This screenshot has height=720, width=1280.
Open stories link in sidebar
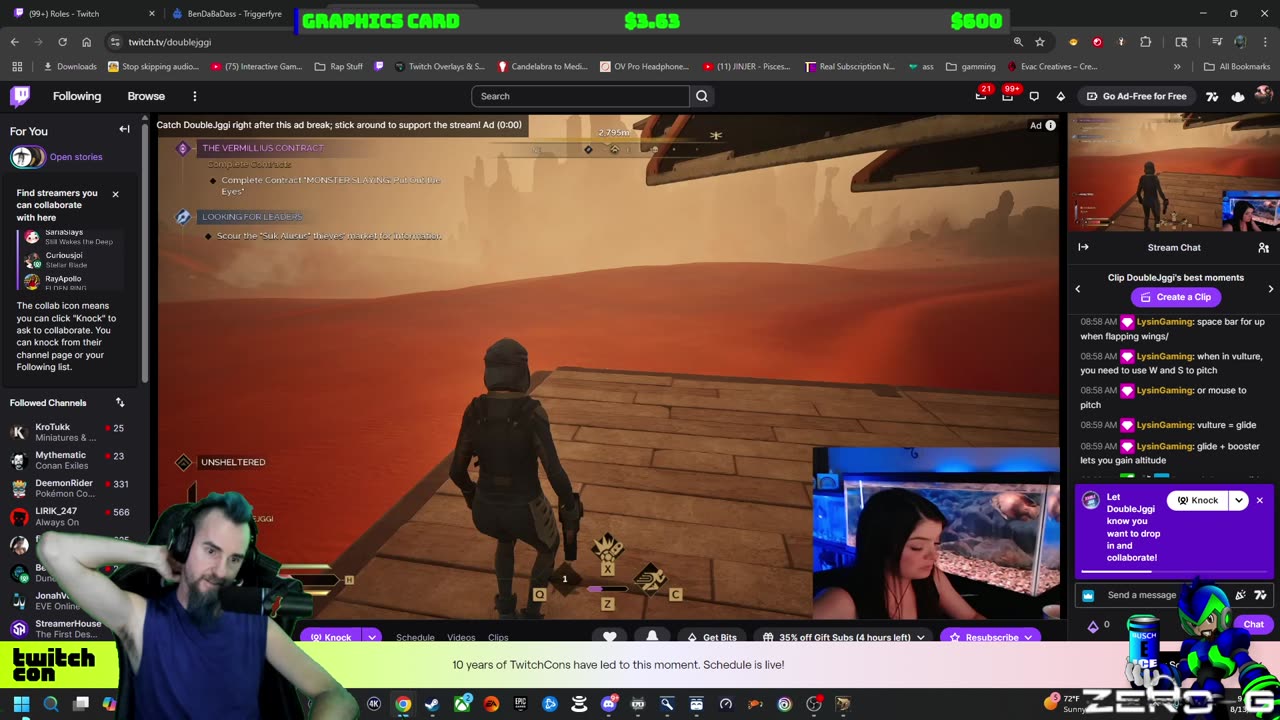point(76,157)
